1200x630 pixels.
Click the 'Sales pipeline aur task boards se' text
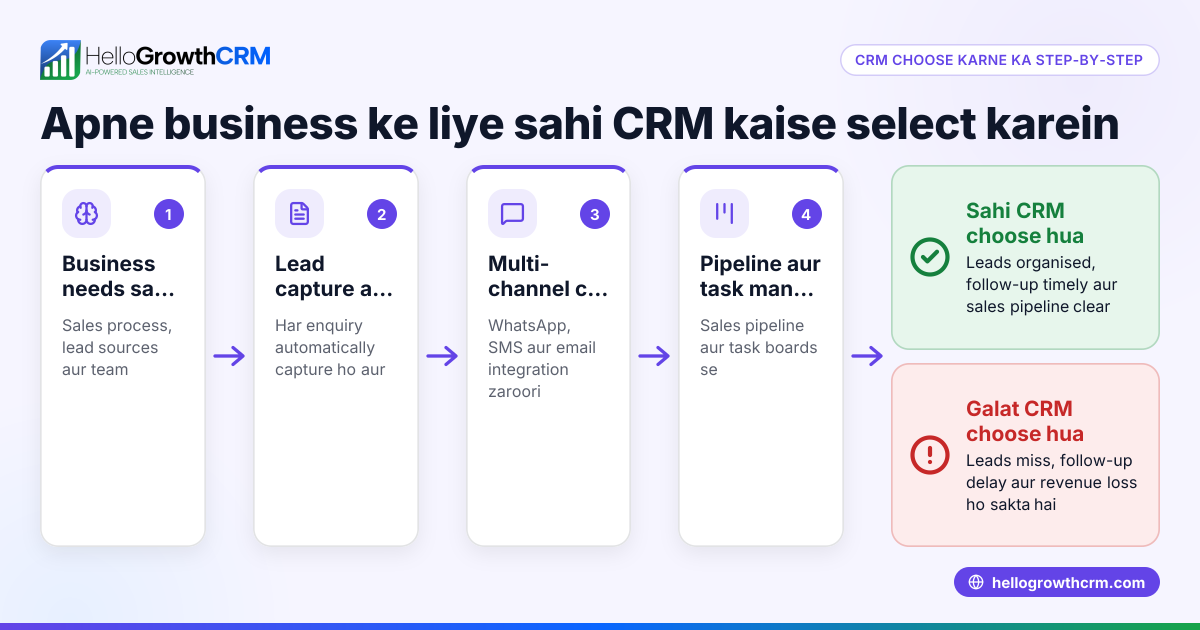click(759, 347)
